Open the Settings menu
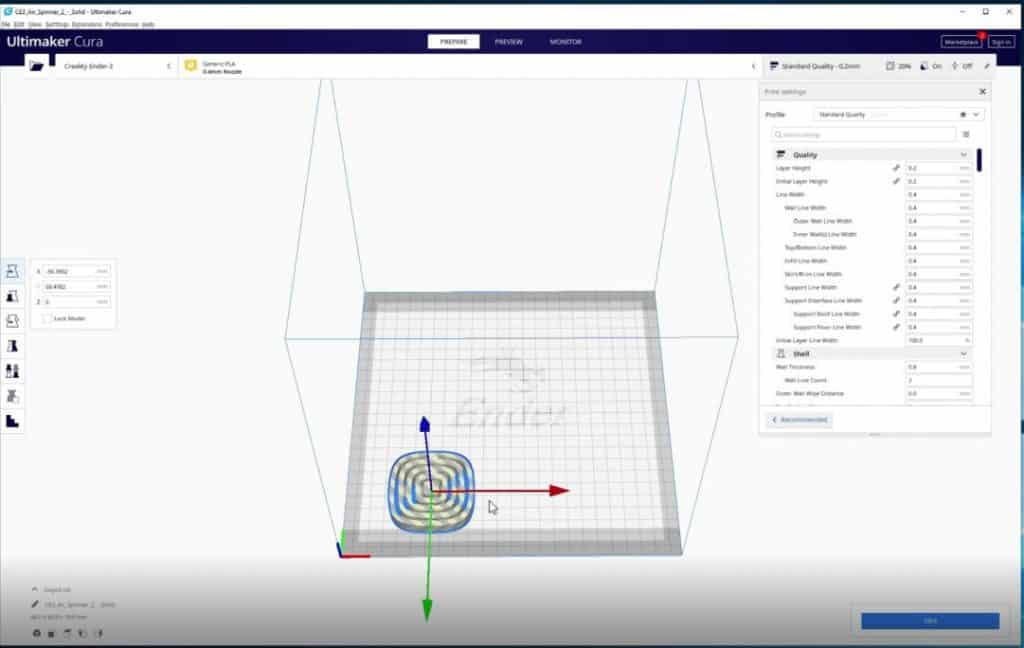This screenshot has width=1024, height=648. click(x=57, y=24)
